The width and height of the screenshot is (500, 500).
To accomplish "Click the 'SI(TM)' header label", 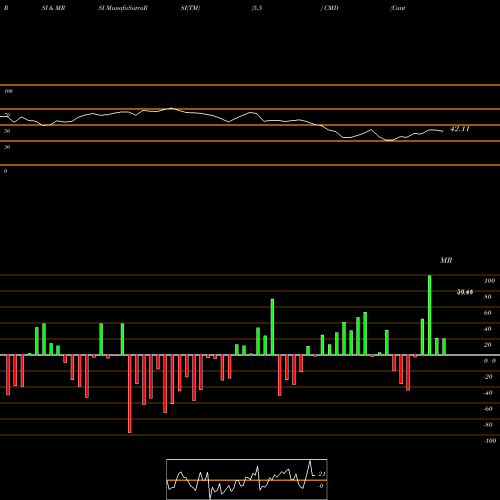I will coord(190,8).
